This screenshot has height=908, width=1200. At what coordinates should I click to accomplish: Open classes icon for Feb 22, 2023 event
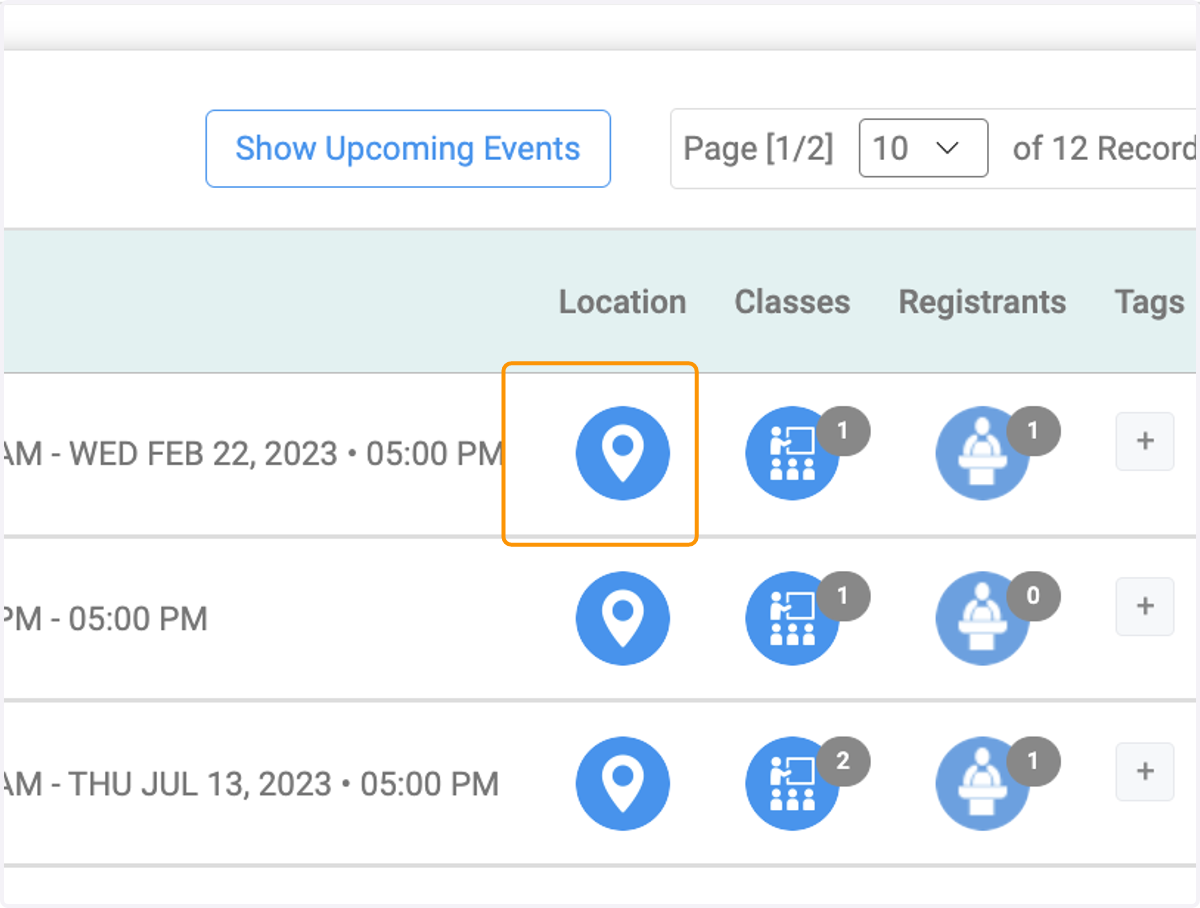[x=793, y=453]
